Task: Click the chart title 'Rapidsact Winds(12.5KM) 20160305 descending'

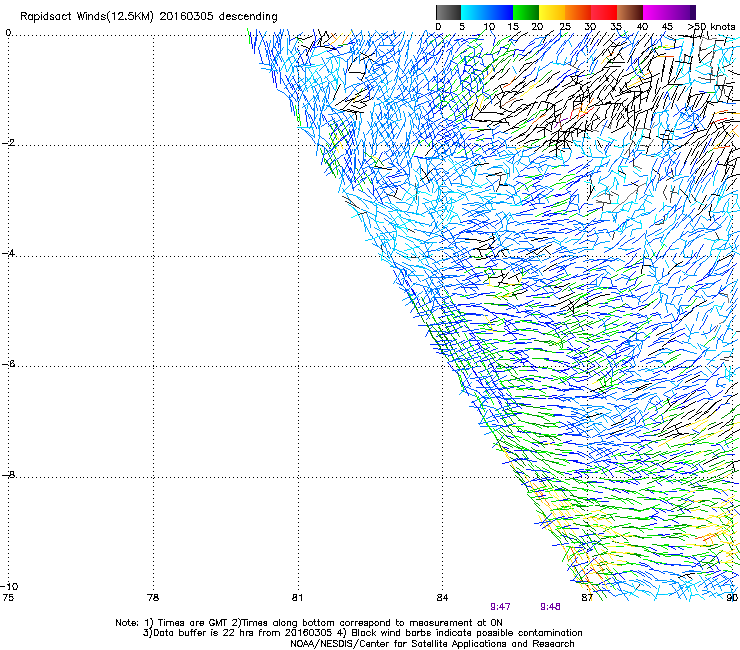Action: [149, 17]
